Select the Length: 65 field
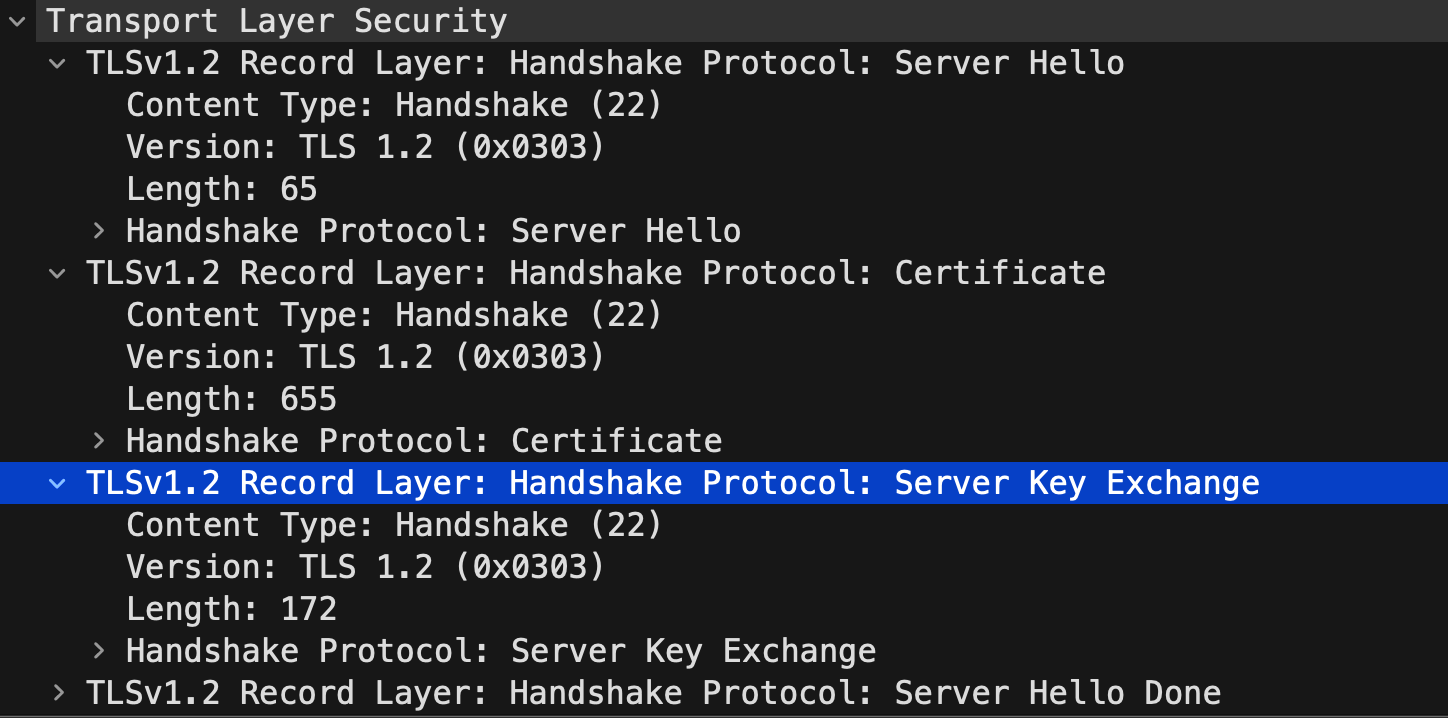Image resolution: width=1448 pixels, height=718 pixels. (x=221, y=189)
